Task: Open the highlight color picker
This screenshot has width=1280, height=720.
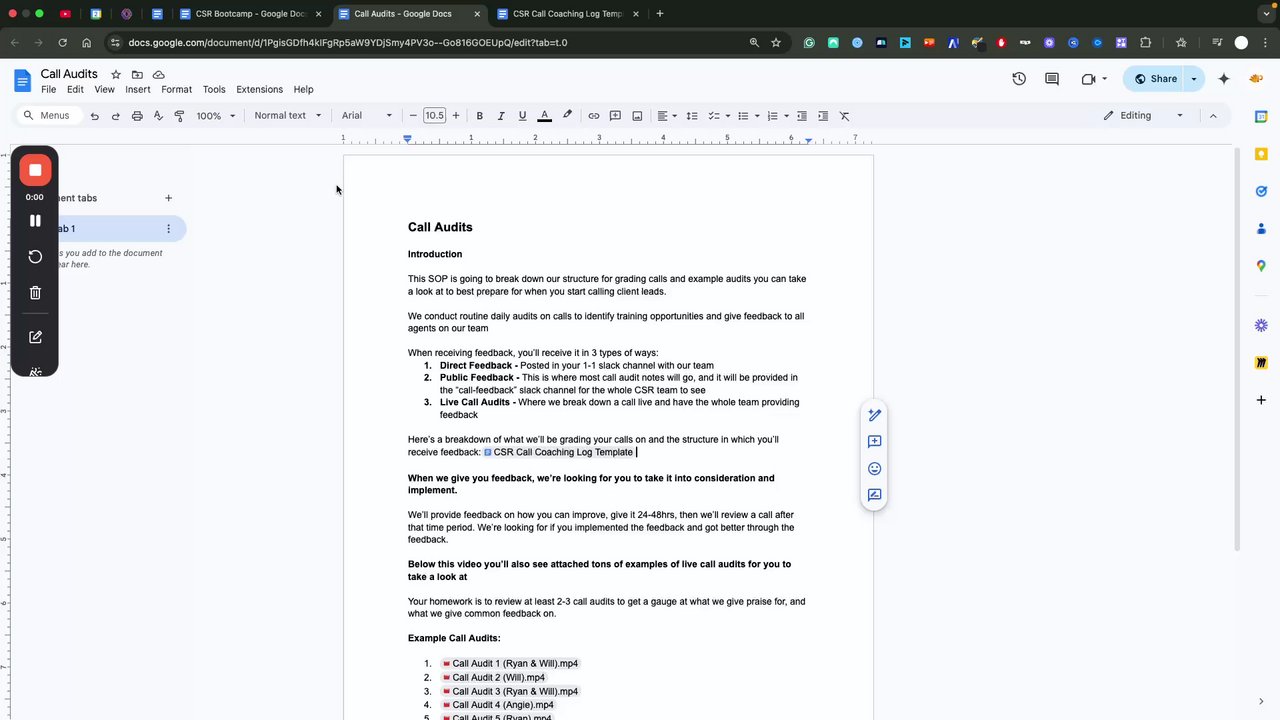Action: 567,116
